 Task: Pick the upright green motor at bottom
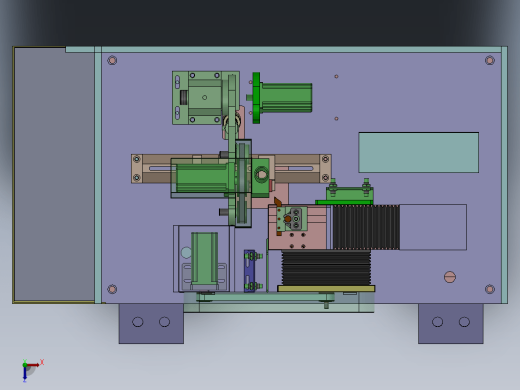tap(204, 261)
